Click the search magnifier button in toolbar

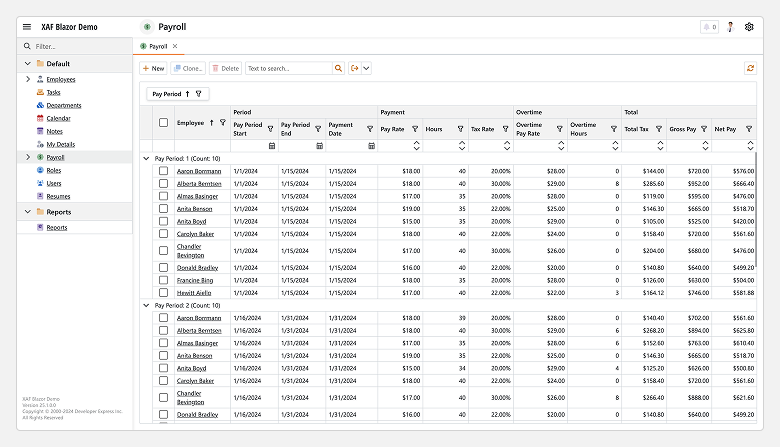(338, 68)
